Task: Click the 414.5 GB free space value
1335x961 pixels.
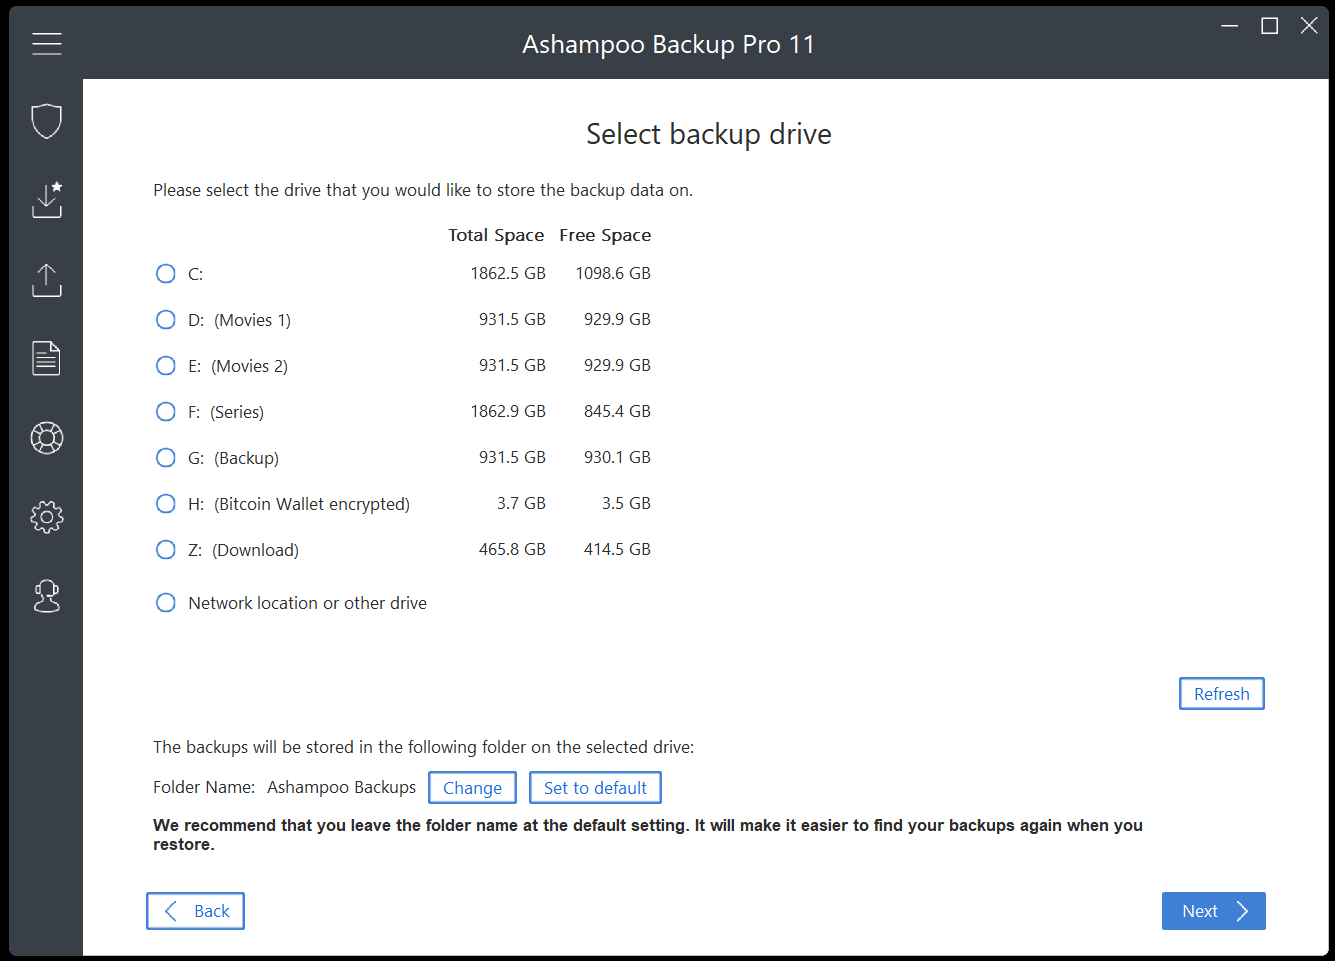Action: (x=617, y=549)
